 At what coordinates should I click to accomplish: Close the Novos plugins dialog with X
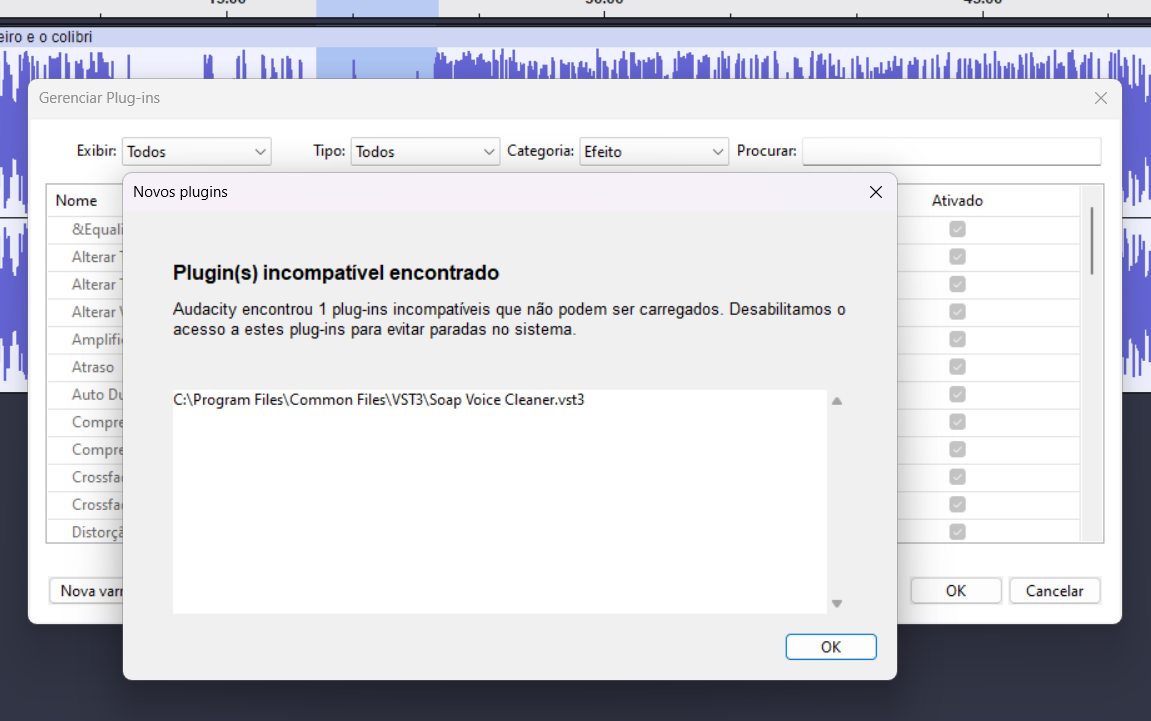click(x=875, y=192)
